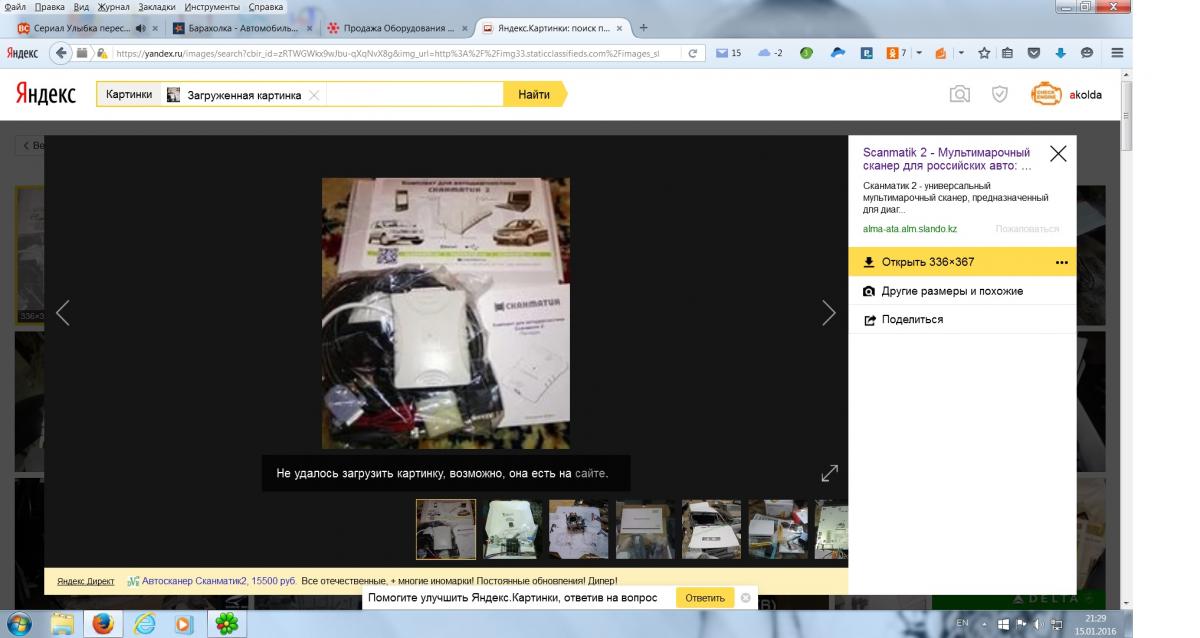Click the blue square P extension icon

point(867,53)
